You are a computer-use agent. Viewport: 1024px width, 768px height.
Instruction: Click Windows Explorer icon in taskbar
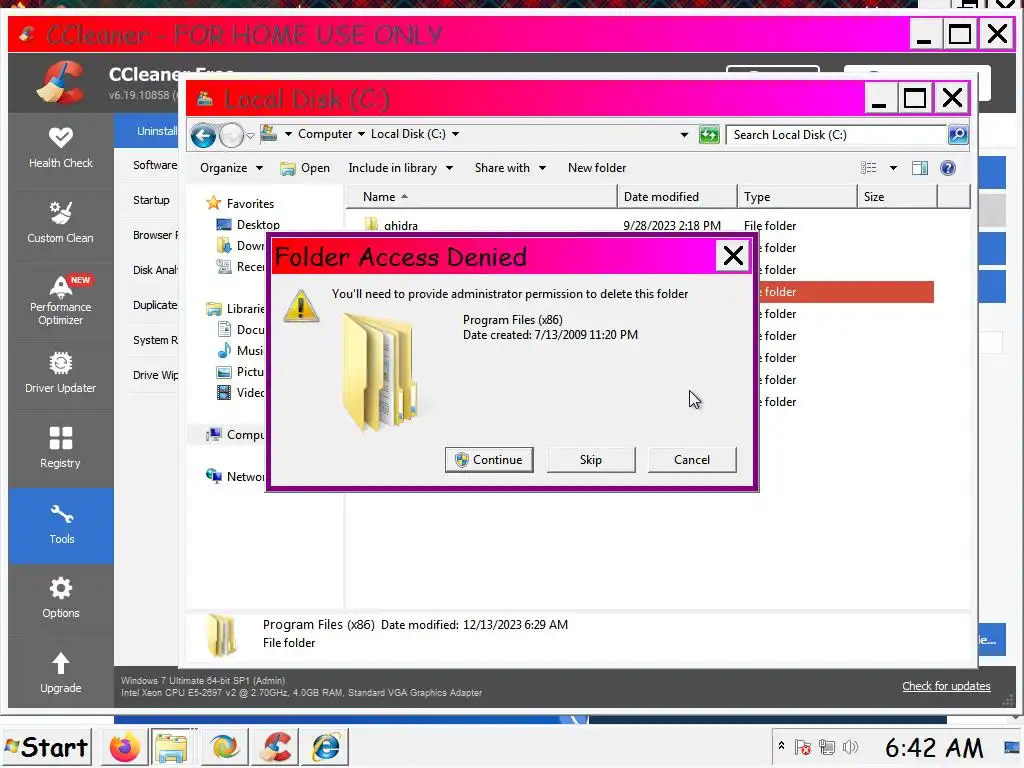170,747
